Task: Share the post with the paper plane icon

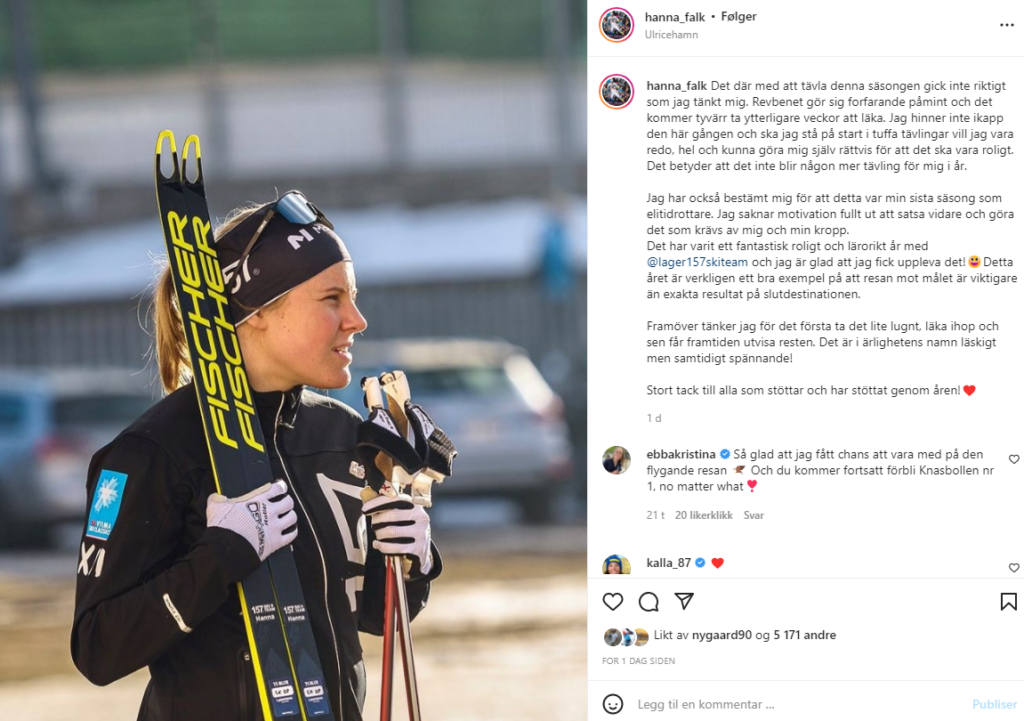Action: coord(684,601)
